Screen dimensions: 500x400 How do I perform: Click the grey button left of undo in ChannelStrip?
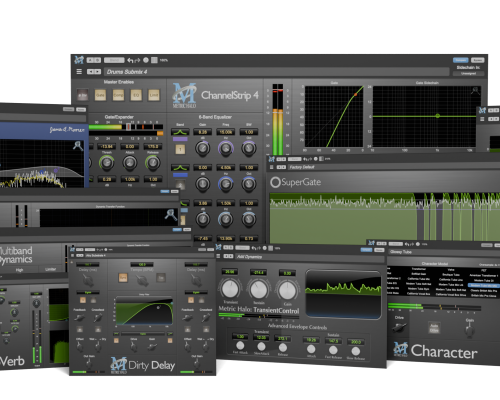coord(114,60)
